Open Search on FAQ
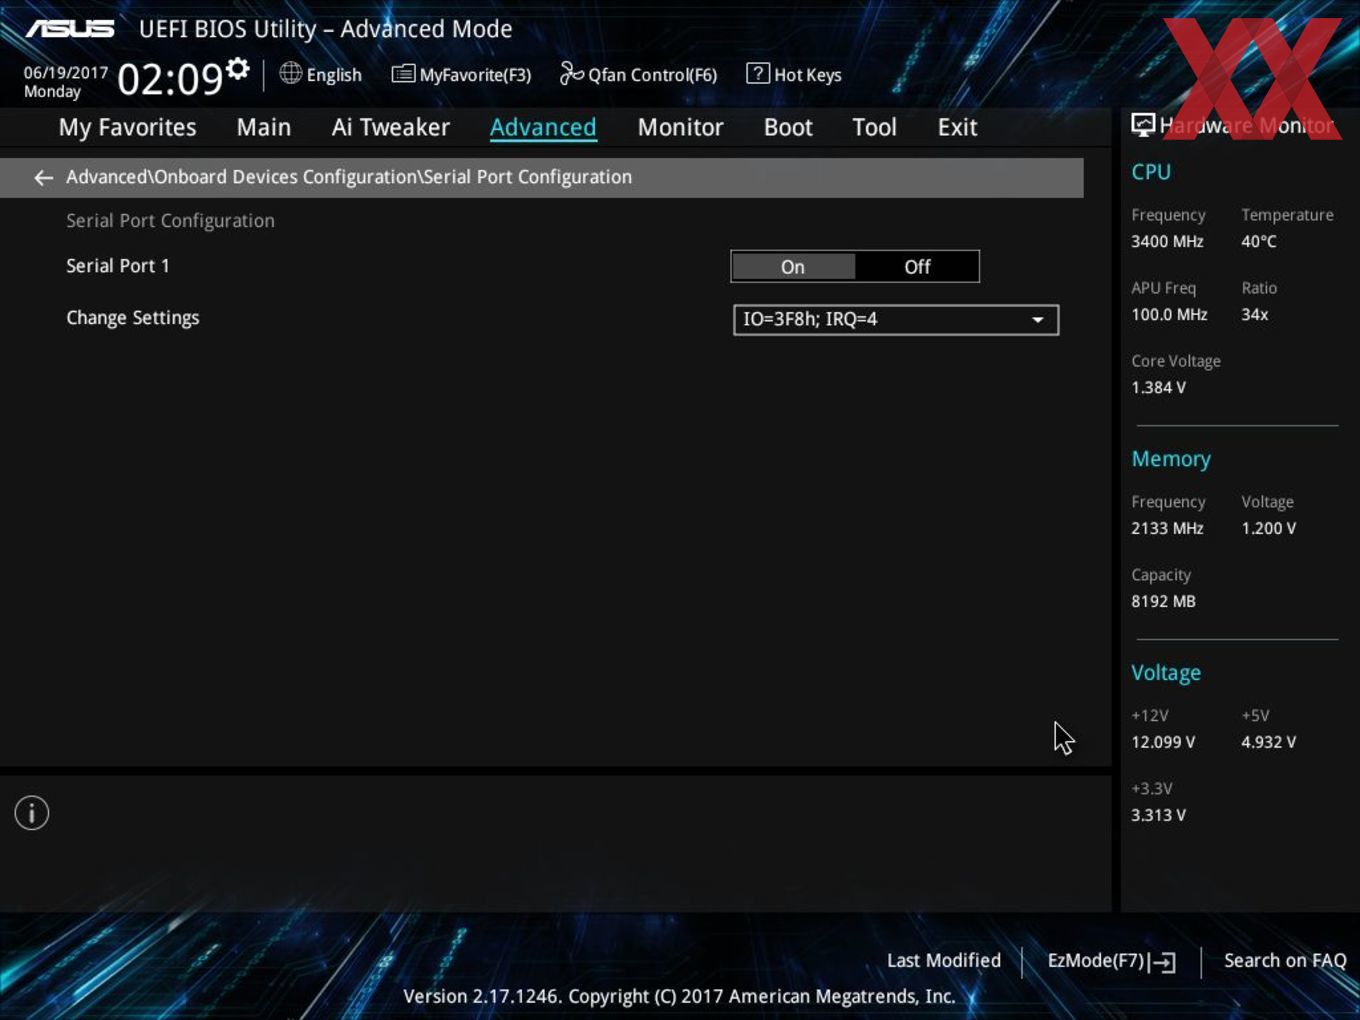The width and height of the screenshot is (1360, 1020). (x=1285, y=961)
